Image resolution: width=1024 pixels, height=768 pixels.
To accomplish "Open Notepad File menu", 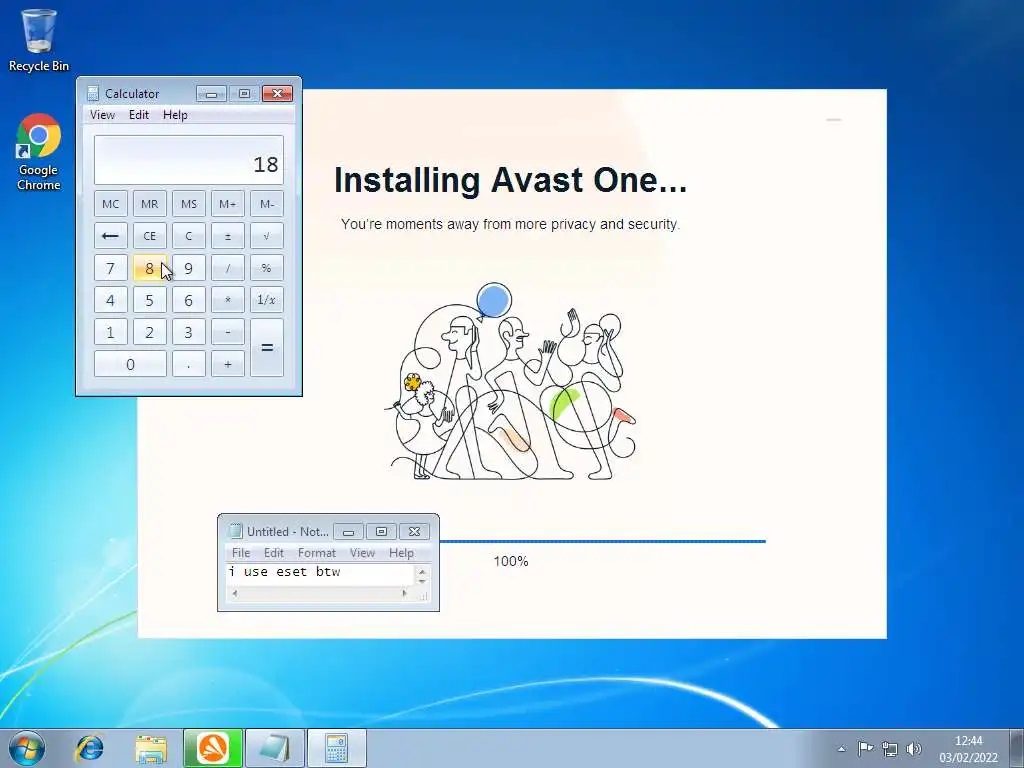I will point(241,553).
